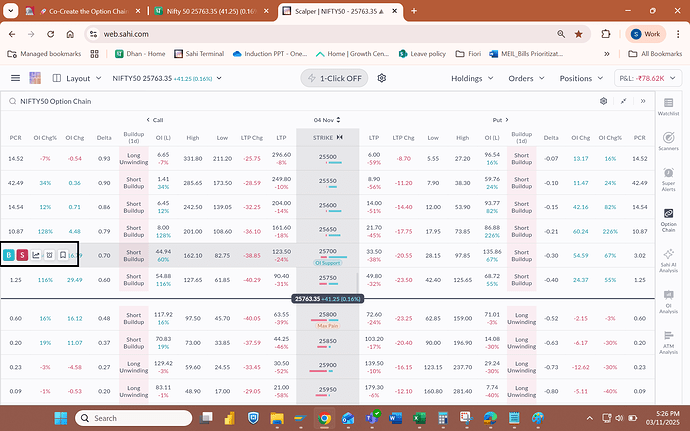Open Sahi Terminal bookmark
The image size is (690, 431).
click(x=199, y=54)
